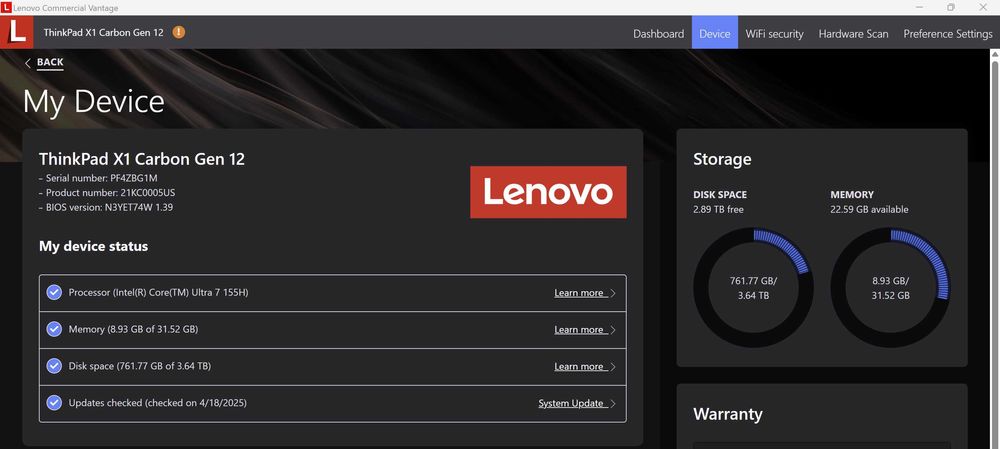This screenshot has width=1000, height=449.
Task: Select the Device tab
Action: (715, 34)
